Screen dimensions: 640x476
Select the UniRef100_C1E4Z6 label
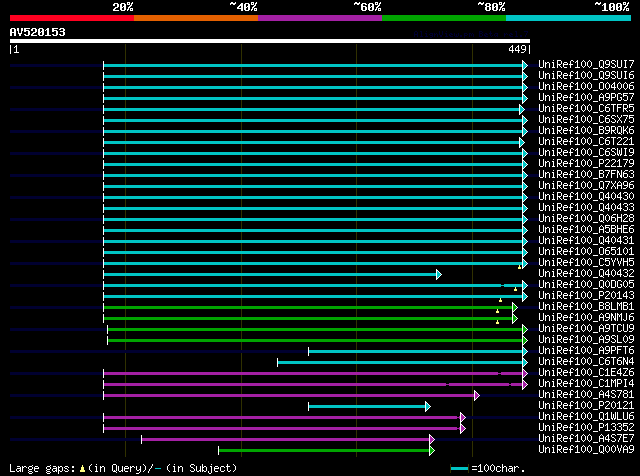pos(586,373)
